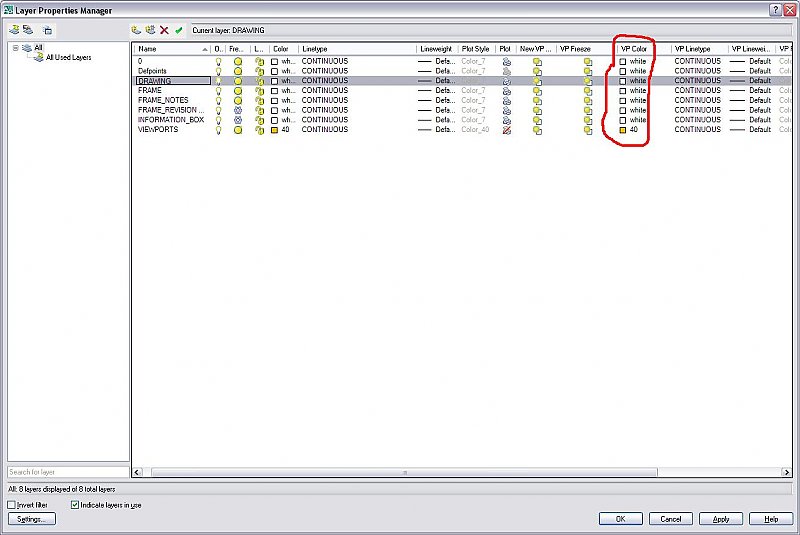This screenshot has height=535, width=800.
Task: Toggle the On light bulb for FRAME_NOTES layer
Action: (218, 100)
